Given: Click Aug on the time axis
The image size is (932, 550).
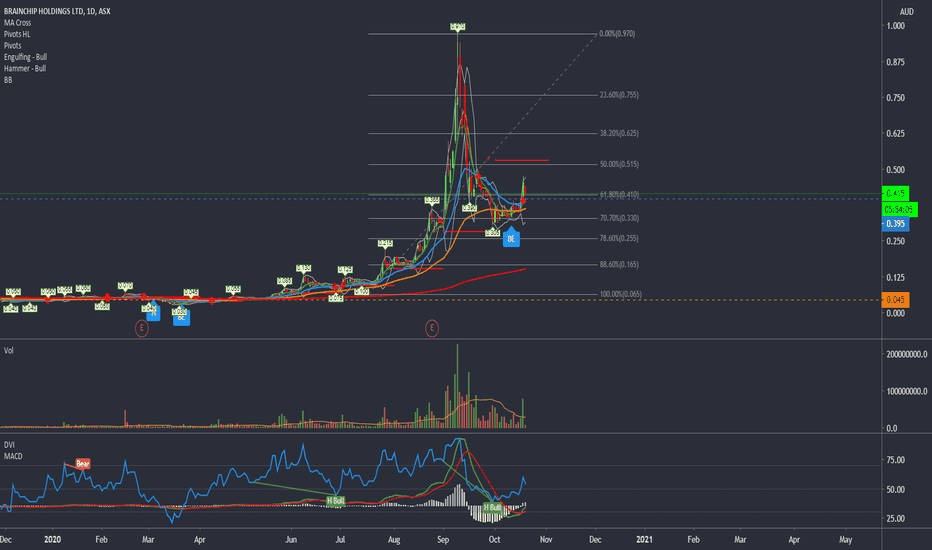Looking at the screenshot, I should 393,540.
